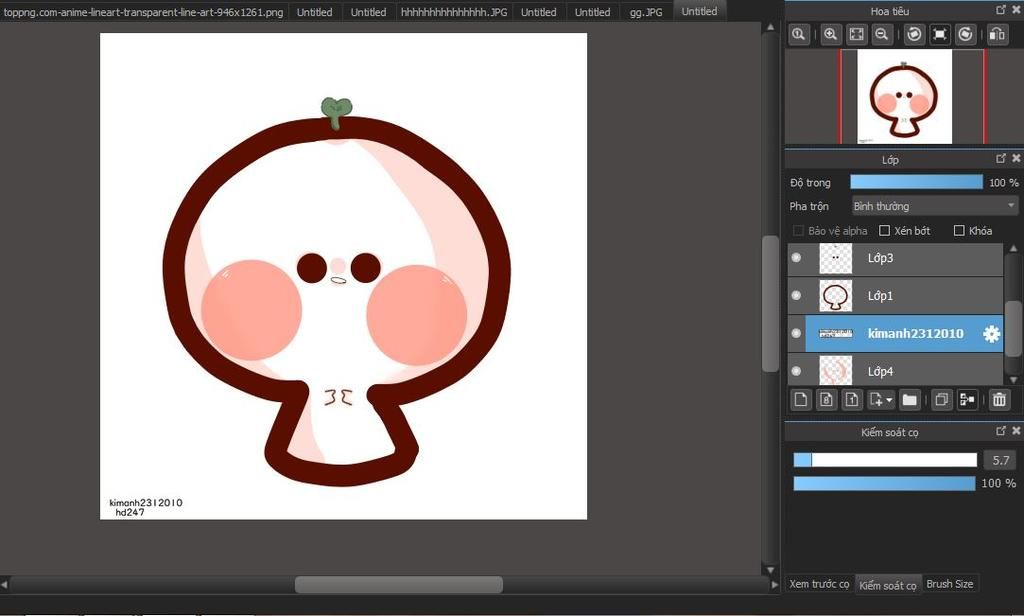Image resolution: width=1024 pixels, height=616 pixels.
Task: Undock the Lớp panel
Action: [x=1001, y=159]
